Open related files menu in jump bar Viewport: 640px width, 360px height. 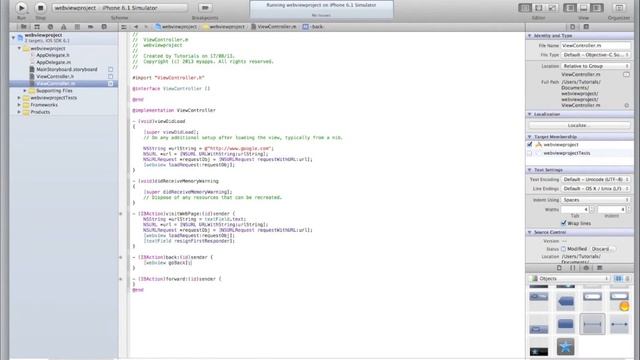coord(124,27)
